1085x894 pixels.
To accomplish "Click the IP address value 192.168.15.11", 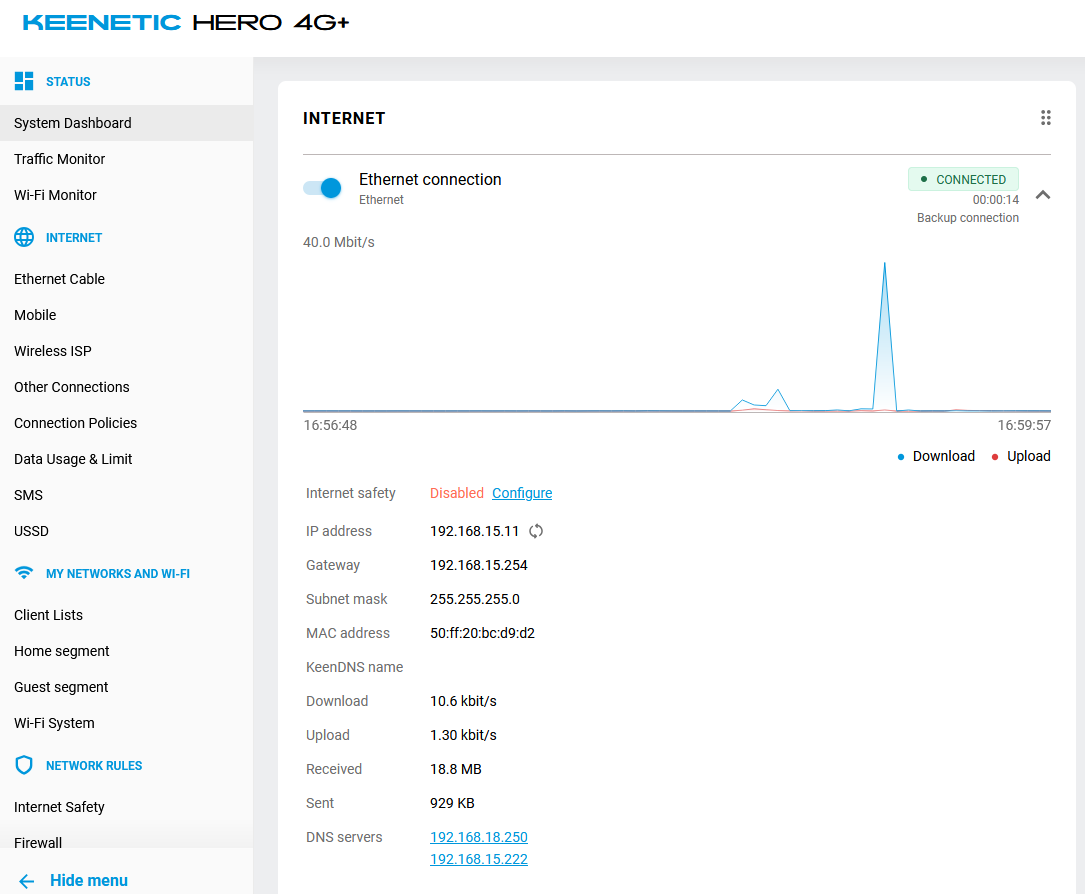I will [x=474, y=531].
